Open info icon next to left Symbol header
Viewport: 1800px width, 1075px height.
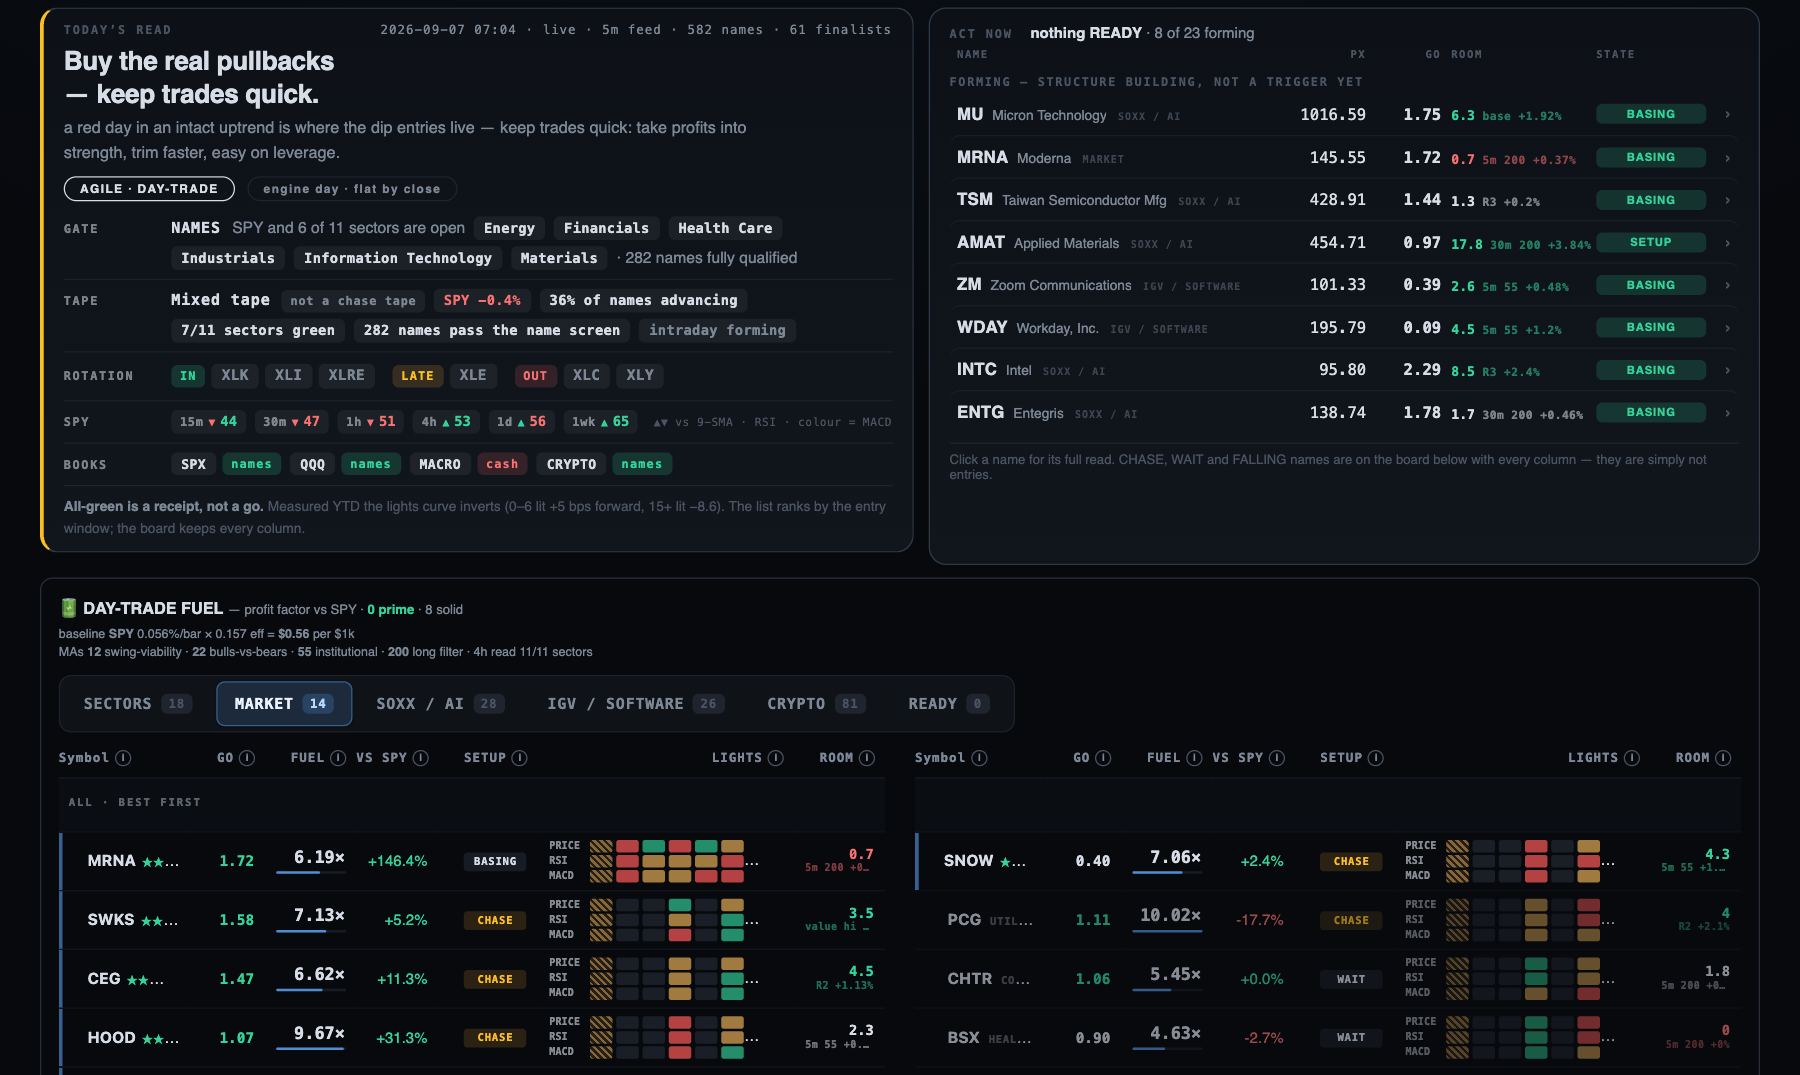tap(123, 758)
